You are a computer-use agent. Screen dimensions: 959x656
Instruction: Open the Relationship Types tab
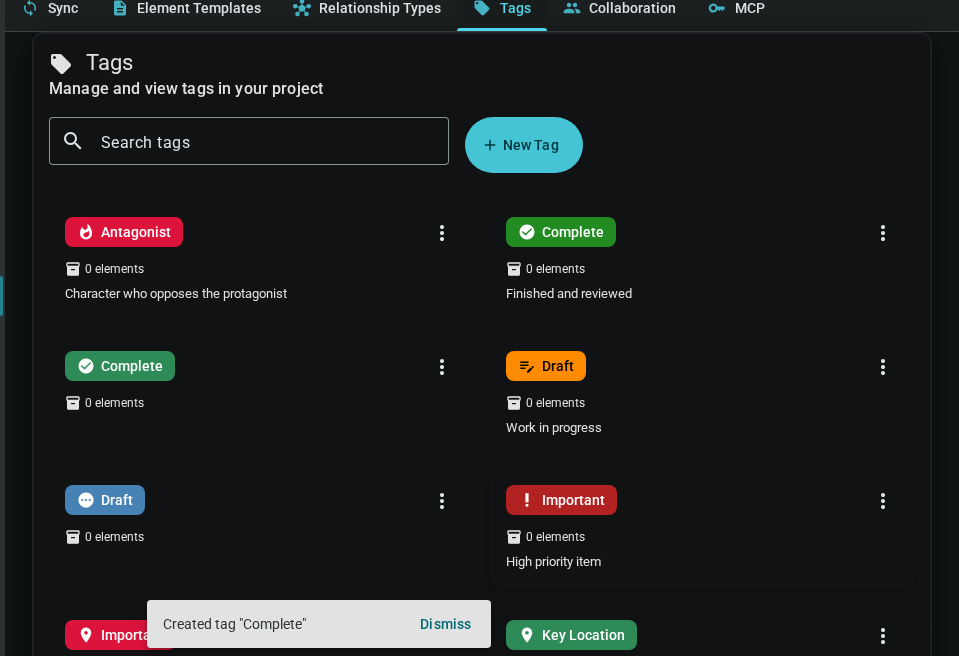point(367,9)
